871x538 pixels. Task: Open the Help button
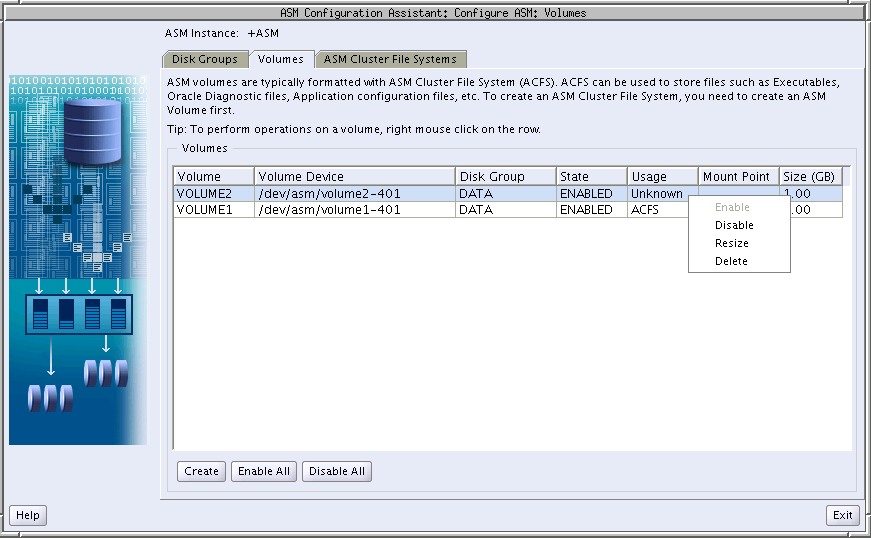(28, 515)
